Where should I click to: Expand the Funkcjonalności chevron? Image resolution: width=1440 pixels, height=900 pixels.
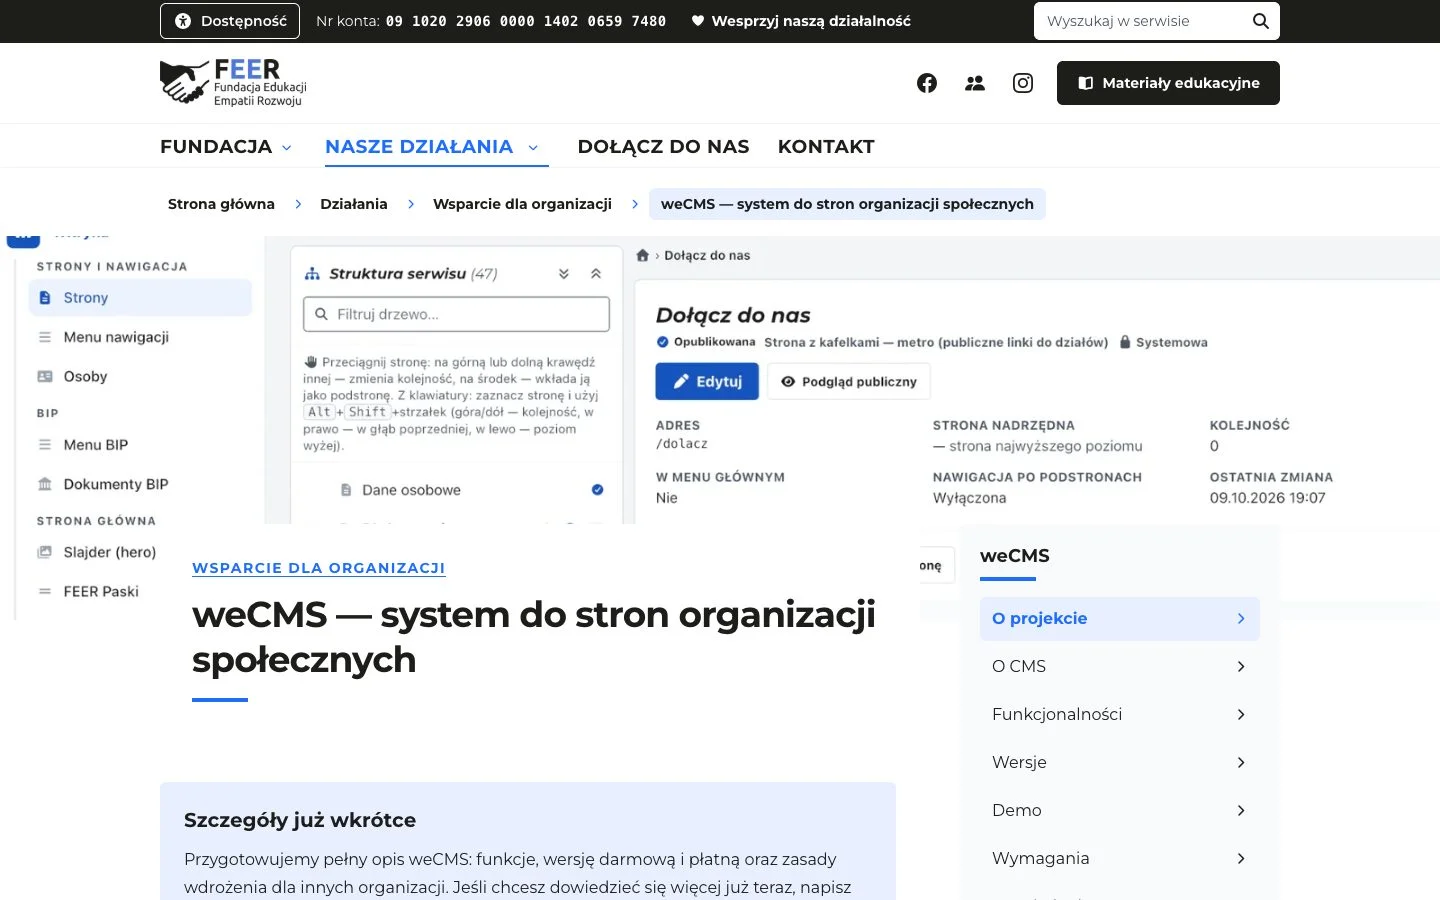tap(1241, 715)
